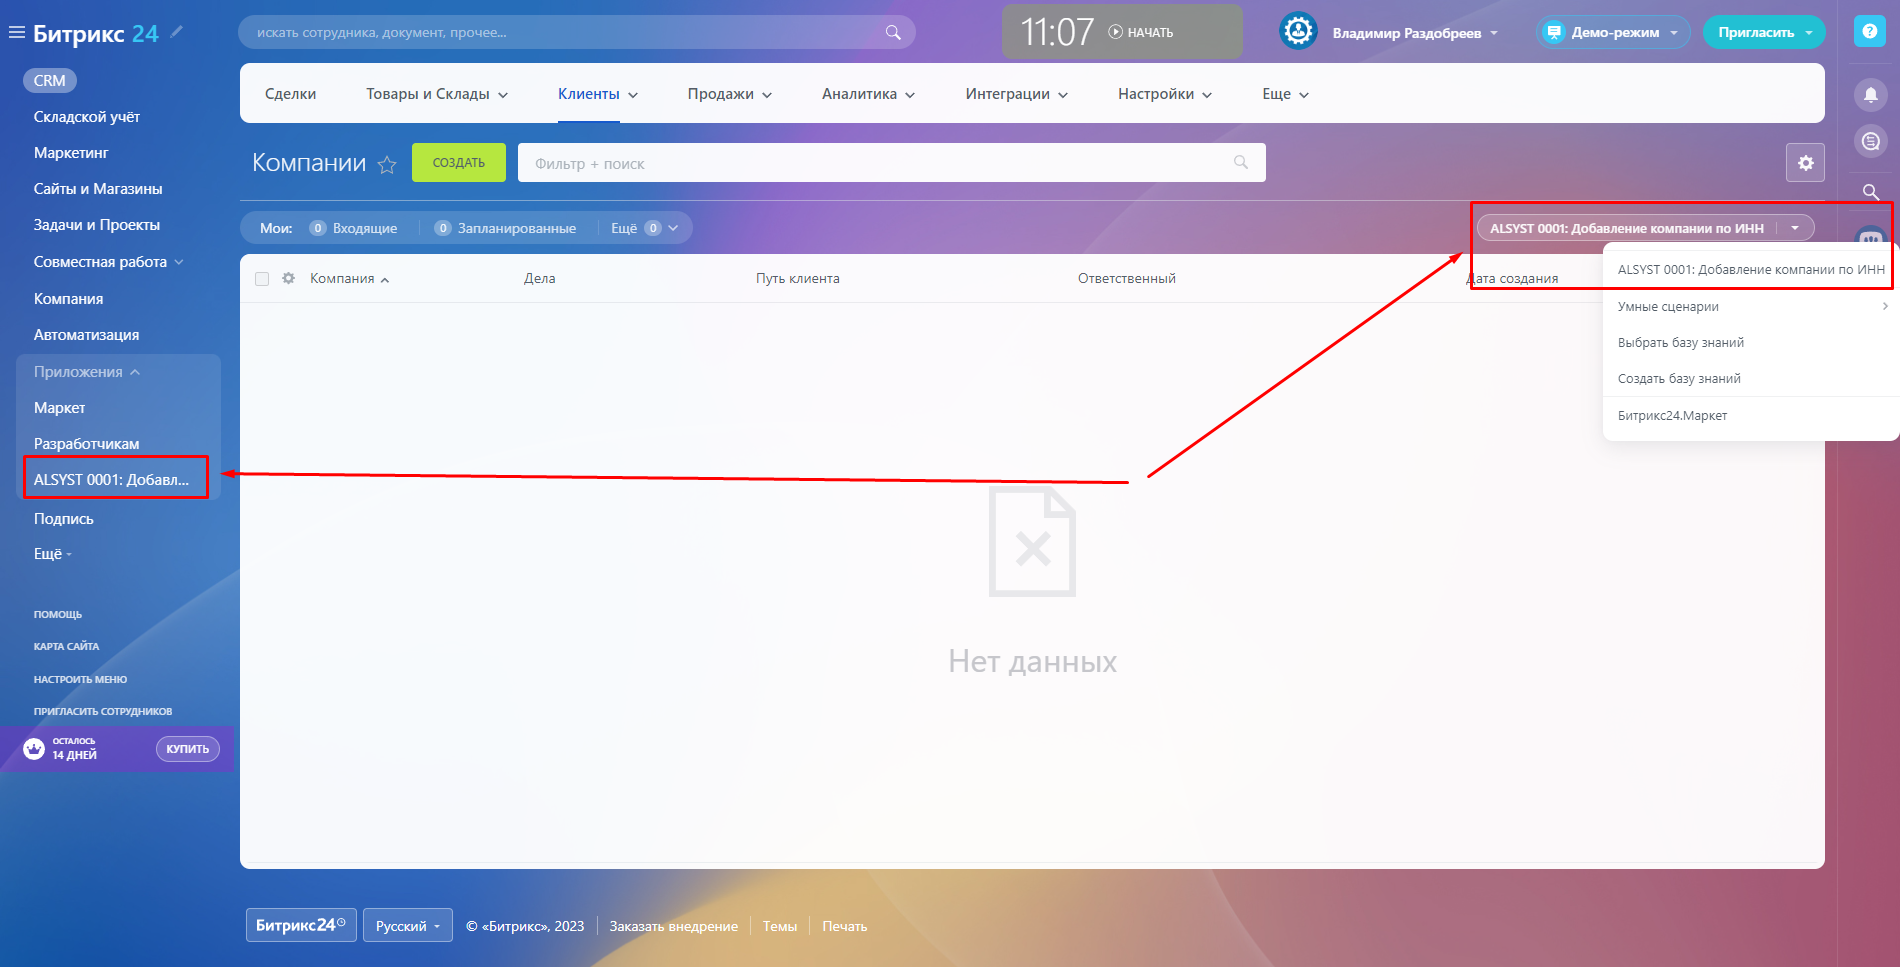
Task: Click the pencil edit icon near Битрикс 24
Action: tap(177, 32)
